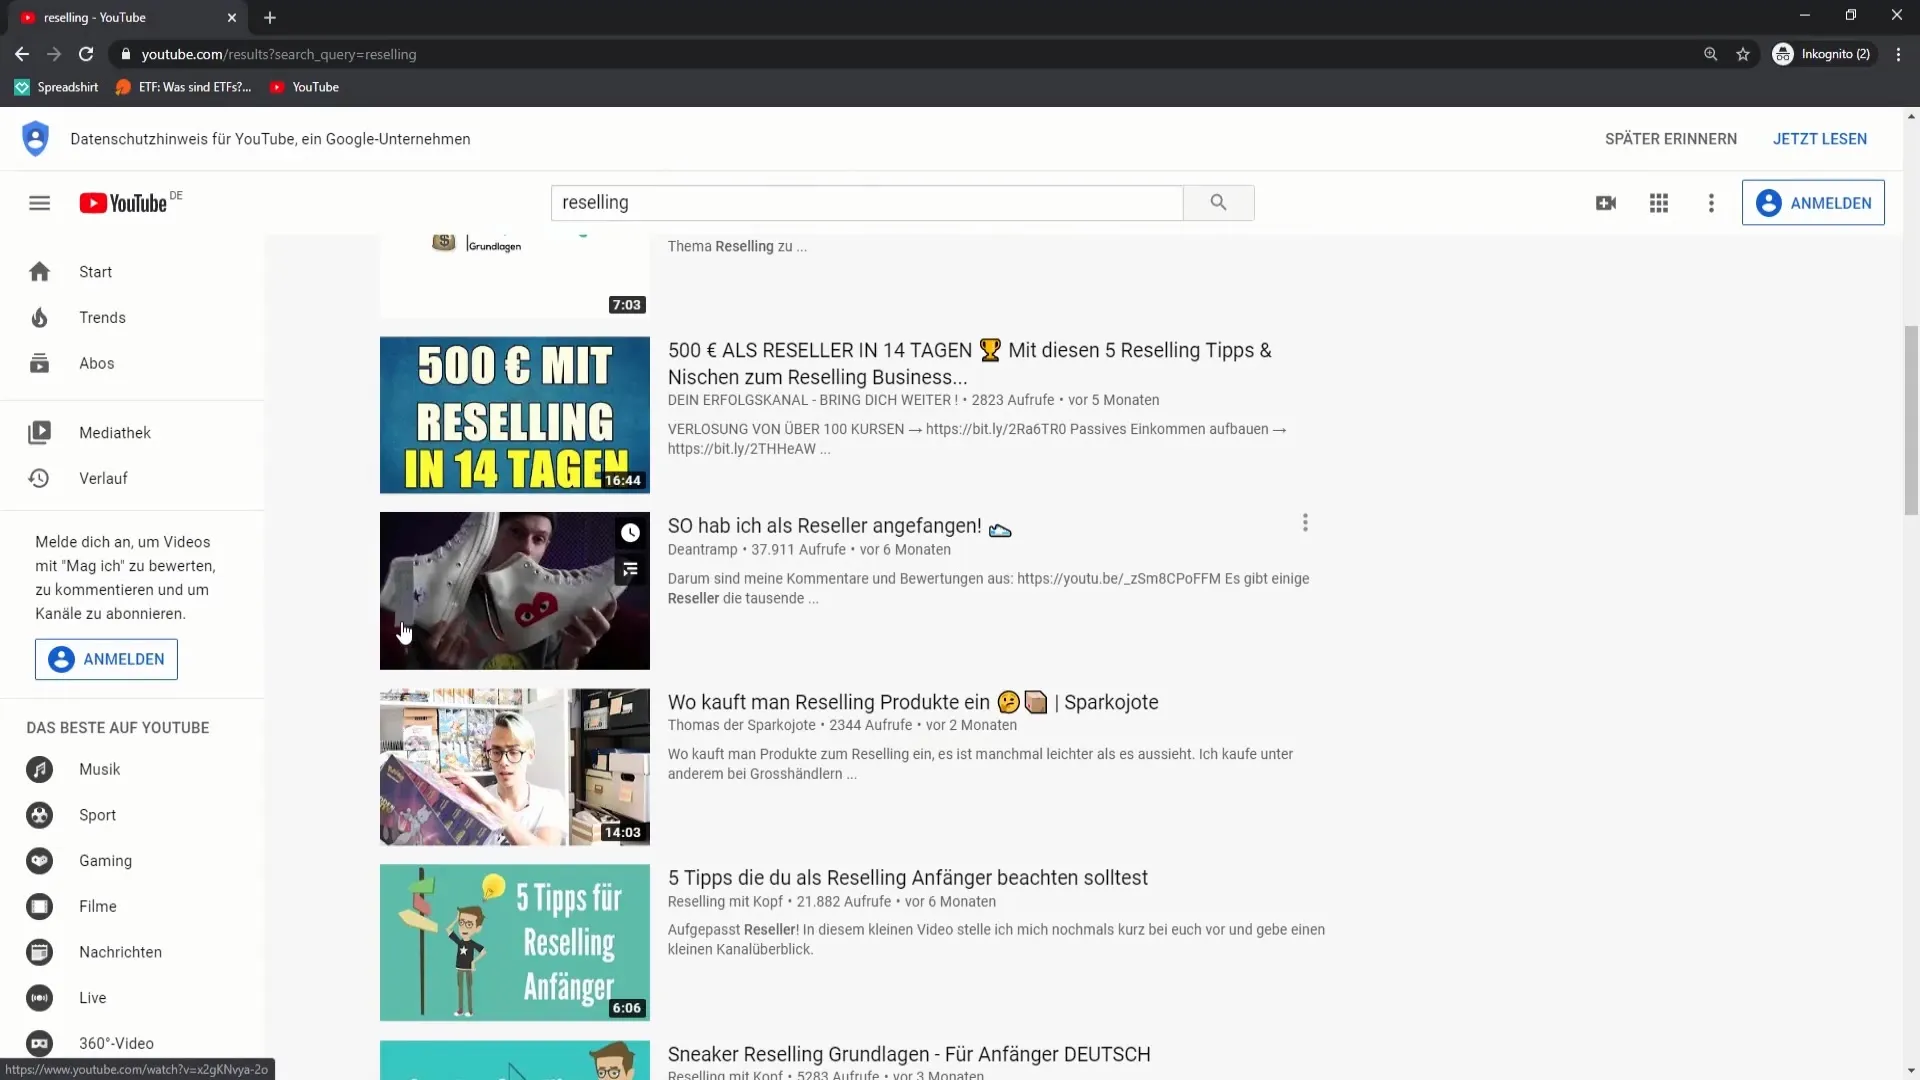Click the address bar URL
The height and width of the screenshot is (1080, 1920).
[x=279, y=54]
